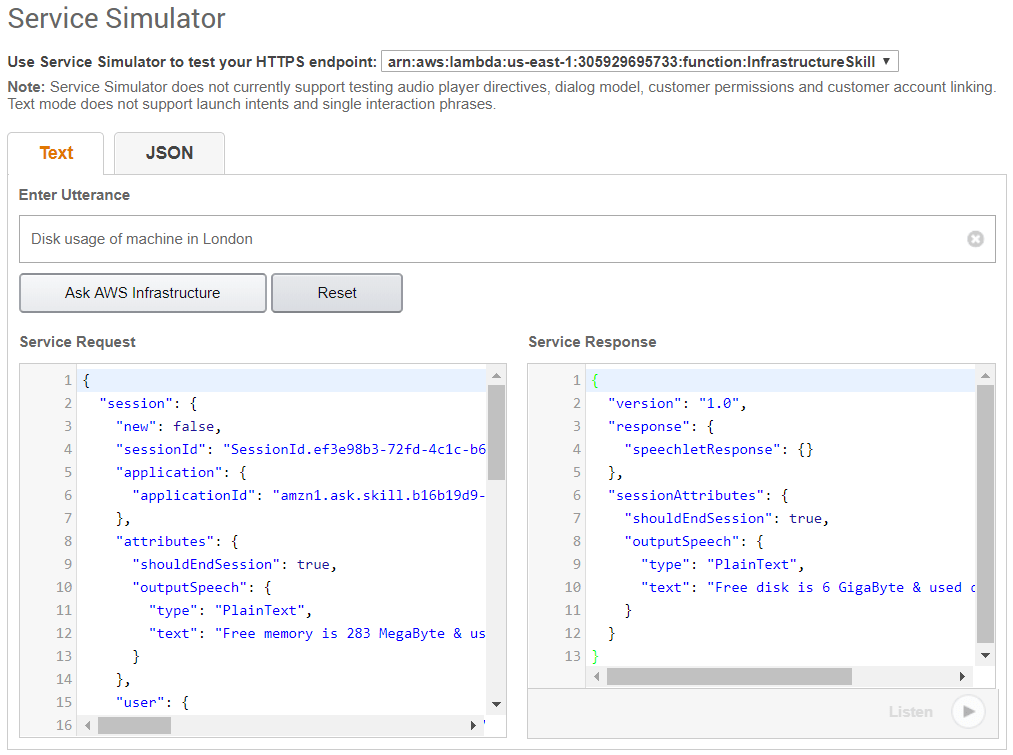Click the "sessionAttributes": { line
This screenshot has width=1013, height=755.
pyautogui.click(x=698, y=495)
